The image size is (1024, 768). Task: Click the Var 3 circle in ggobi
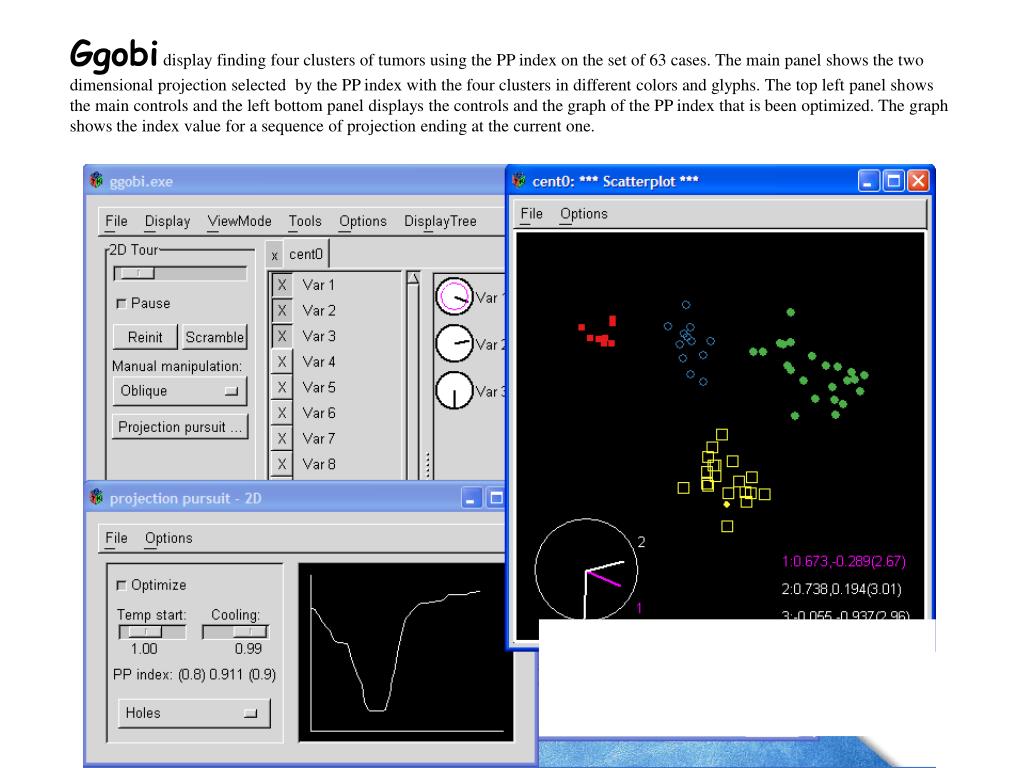(x=454, y=391)
